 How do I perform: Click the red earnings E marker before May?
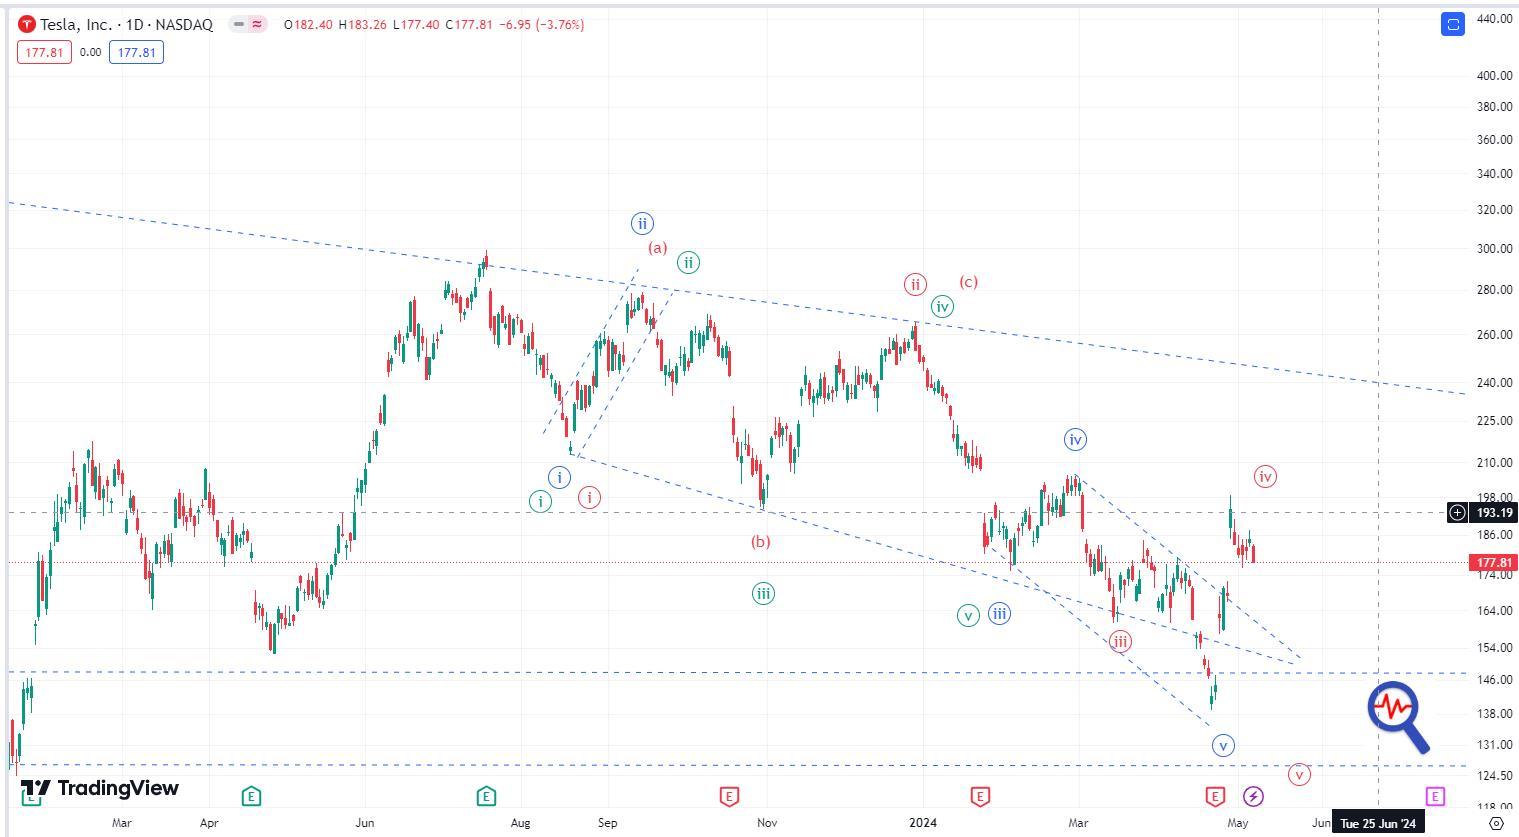point(1215,796)
